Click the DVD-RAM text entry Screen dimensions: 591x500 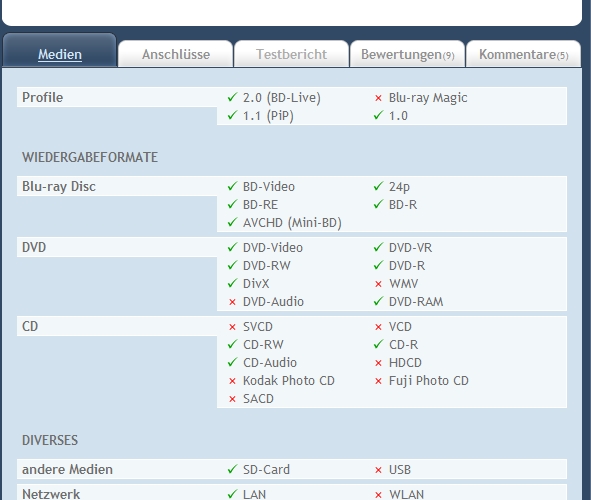(x=416, y=301)
